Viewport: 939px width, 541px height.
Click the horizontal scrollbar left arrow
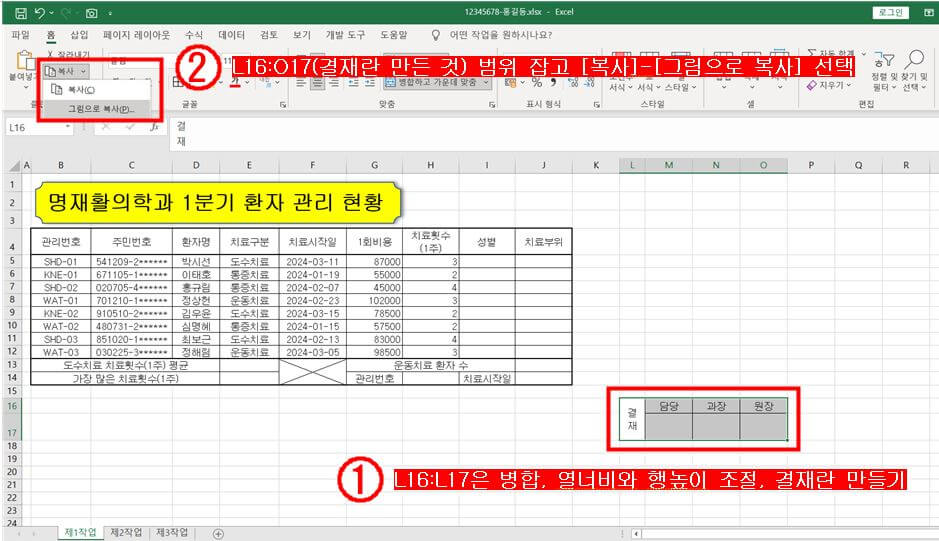click(x=636, y=534)
